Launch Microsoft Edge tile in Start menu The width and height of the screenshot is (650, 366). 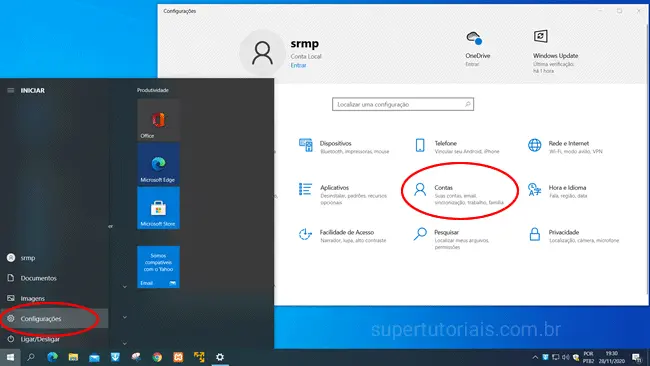[158, 164]
